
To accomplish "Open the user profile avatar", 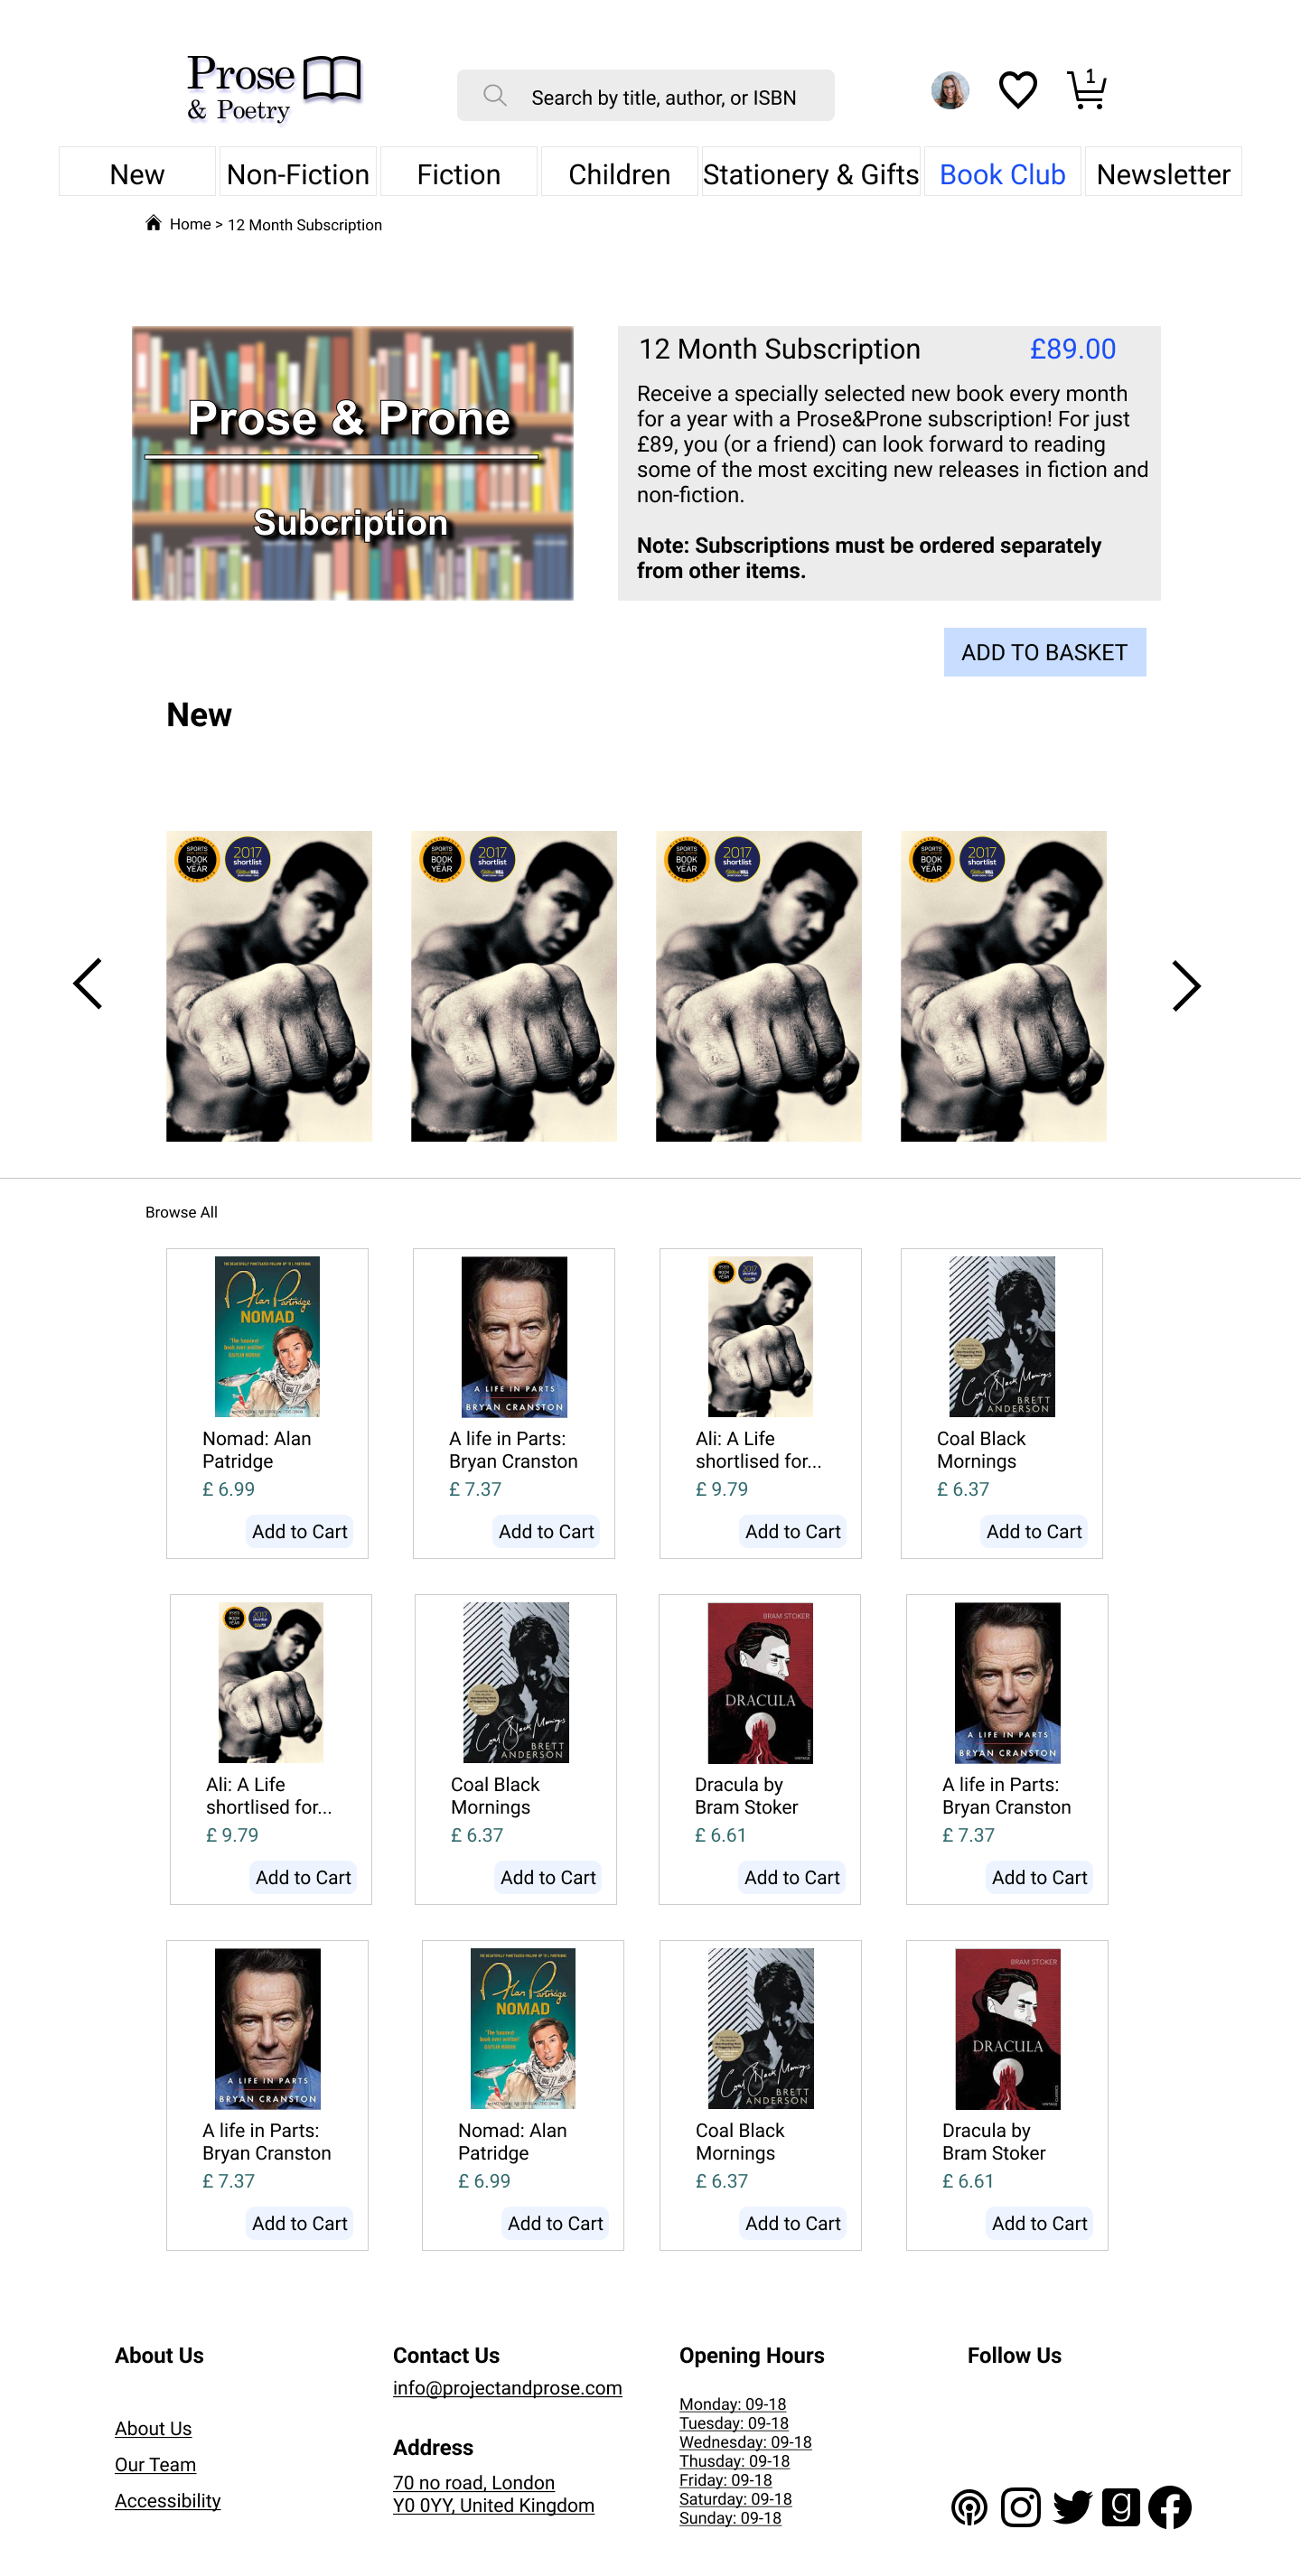I will (x=950, y=91).
